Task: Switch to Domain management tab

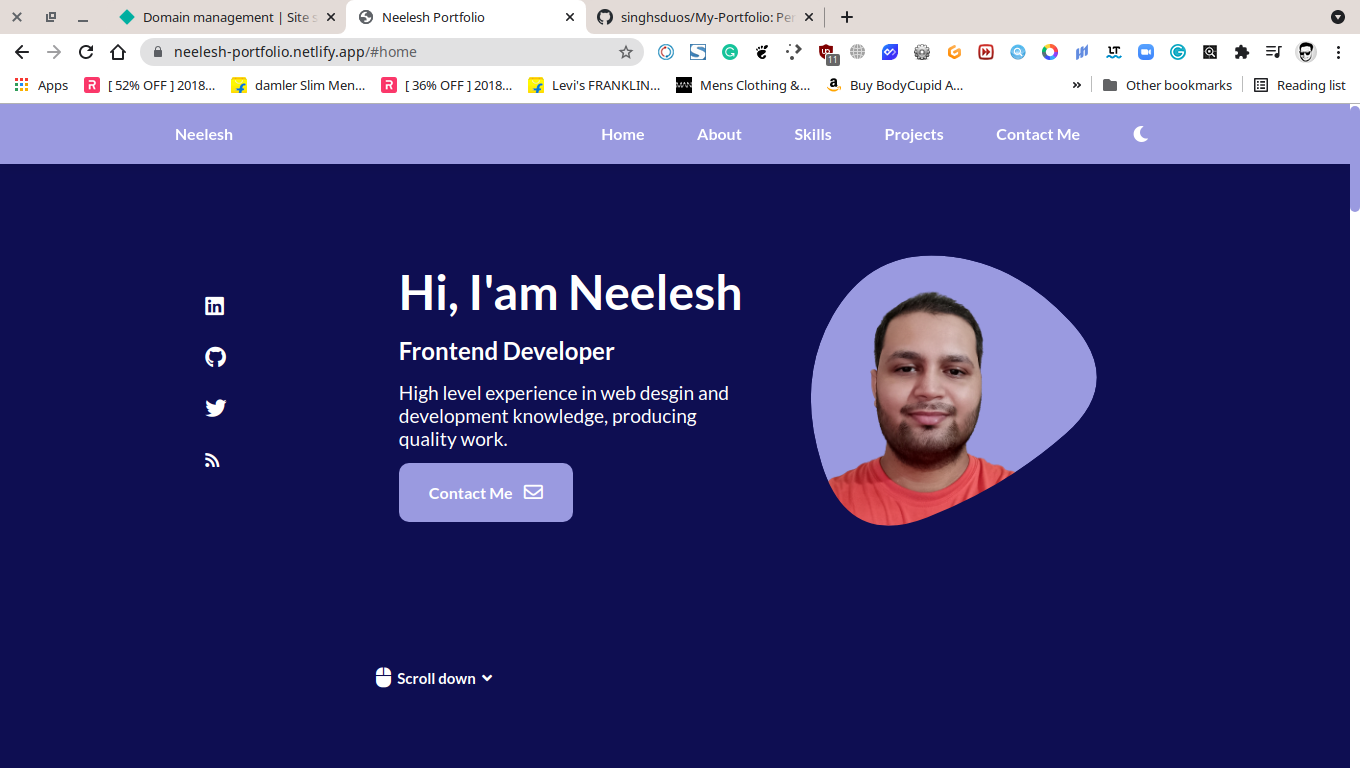Action: click(x=227, y=17)
